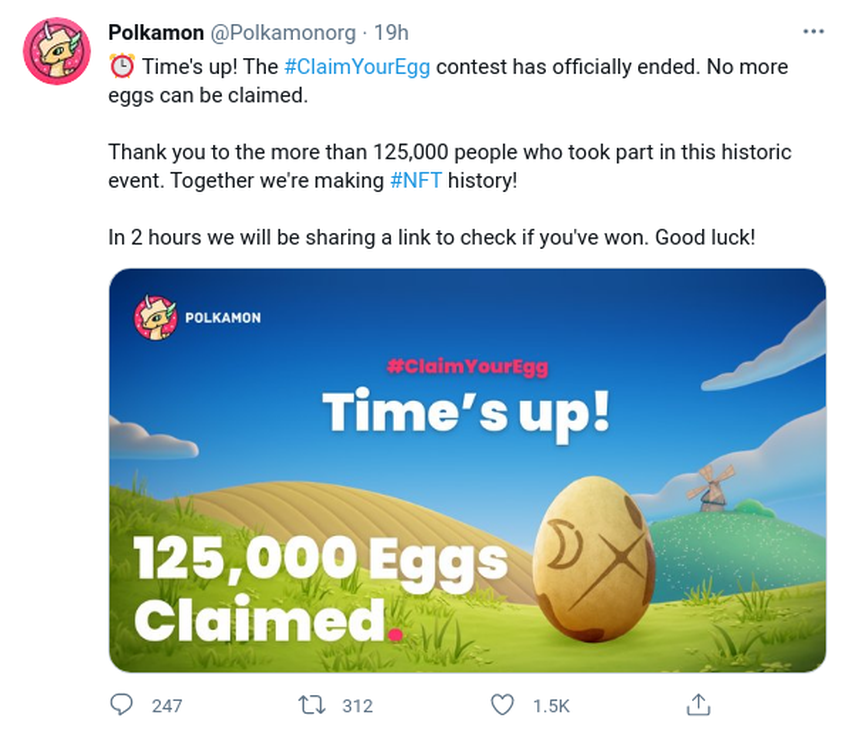Click the 19h timestamp link
The height and width of the screenshot is (735, 850).
pyautogui.click(x=391, y=33)
